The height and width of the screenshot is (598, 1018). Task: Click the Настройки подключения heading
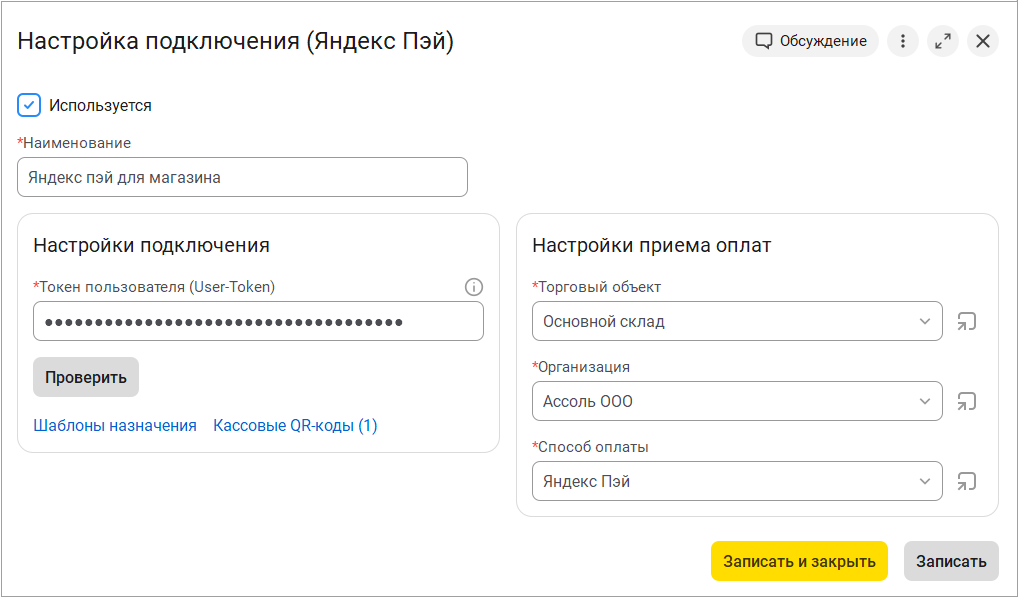click(x=151, y=245)
